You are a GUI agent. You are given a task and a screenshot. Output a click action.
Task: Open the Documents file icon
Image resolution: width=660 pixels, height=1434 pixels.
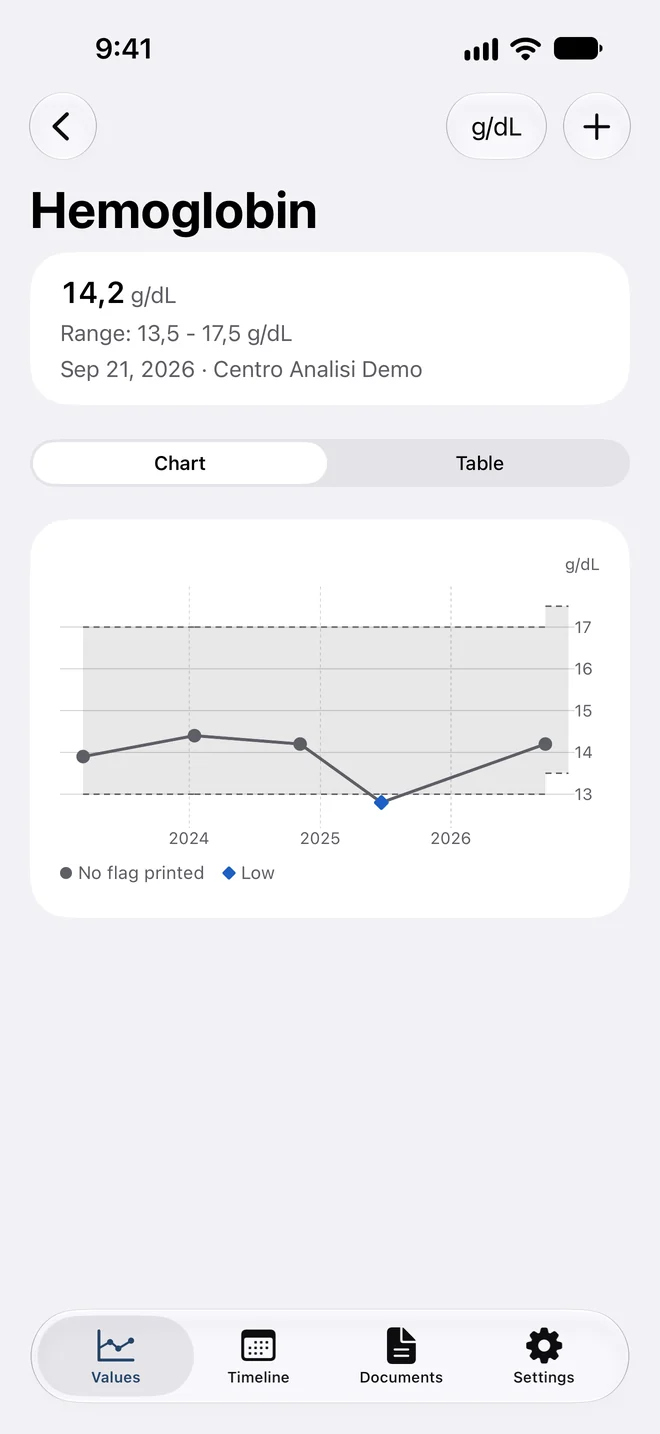[401, 1345]
